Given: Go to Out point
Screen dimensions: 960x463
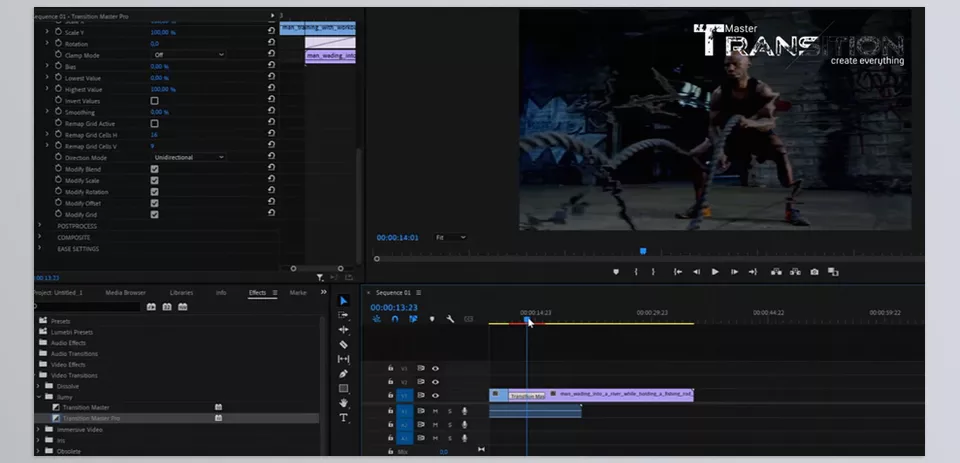Looking at the screenshot, I should (752, 272).
